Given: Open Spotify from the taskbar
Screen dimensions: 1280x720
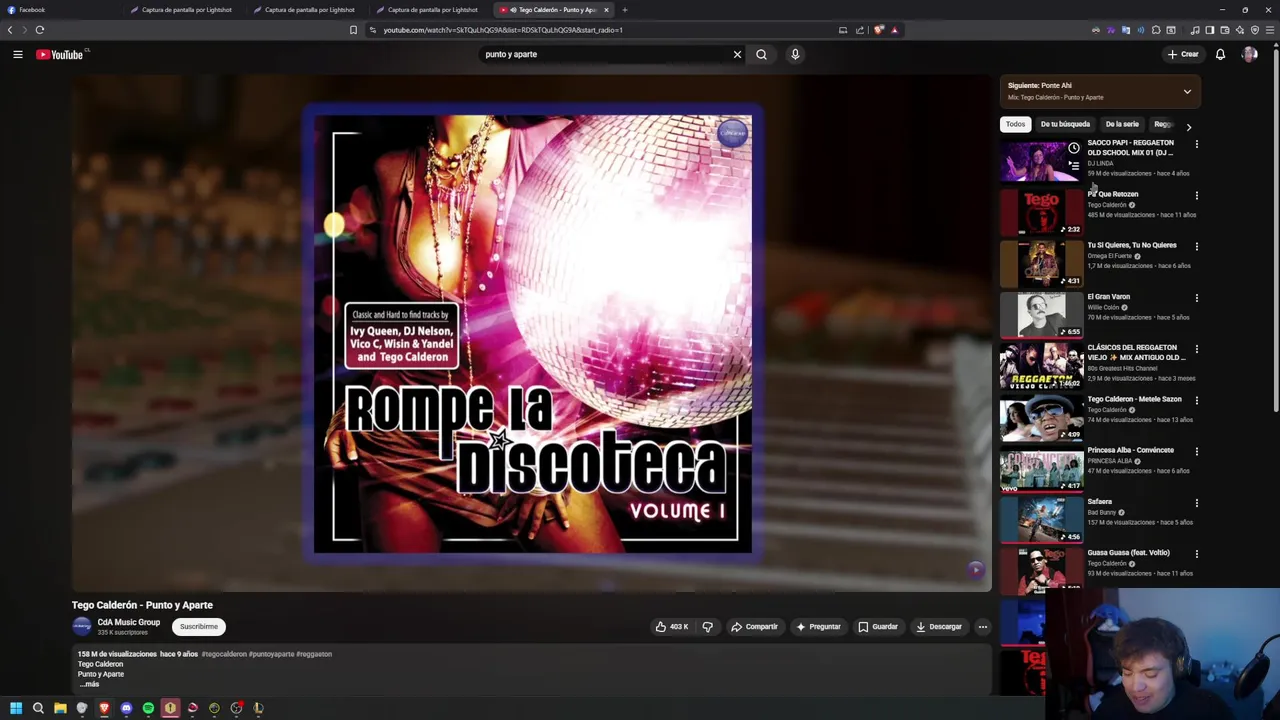Looking at the screenshot, I should (148, 708).
